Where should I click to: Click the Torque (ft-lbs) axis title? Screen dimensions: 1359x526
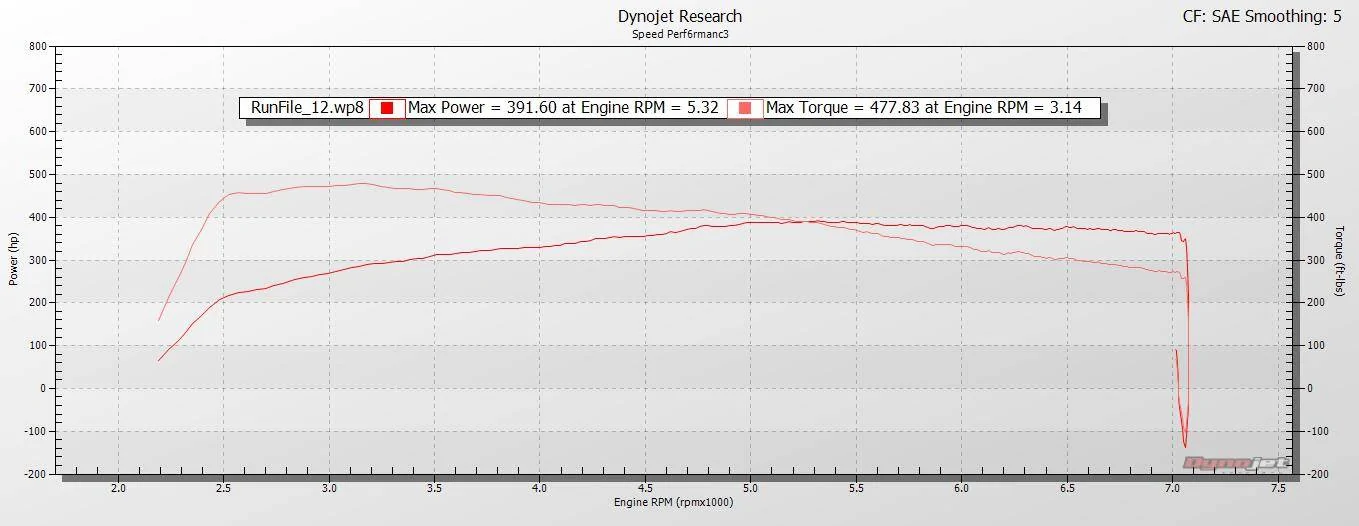point(1340,259)
